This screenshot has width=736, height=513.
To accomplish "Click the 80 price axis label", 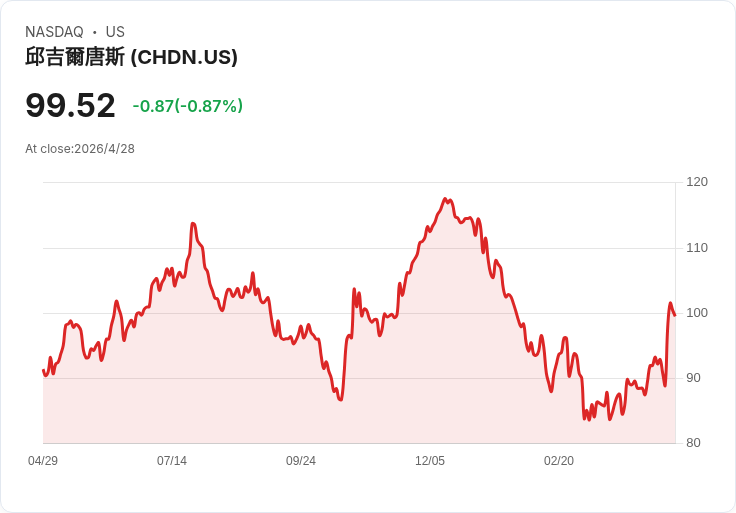I will [693, 443].
